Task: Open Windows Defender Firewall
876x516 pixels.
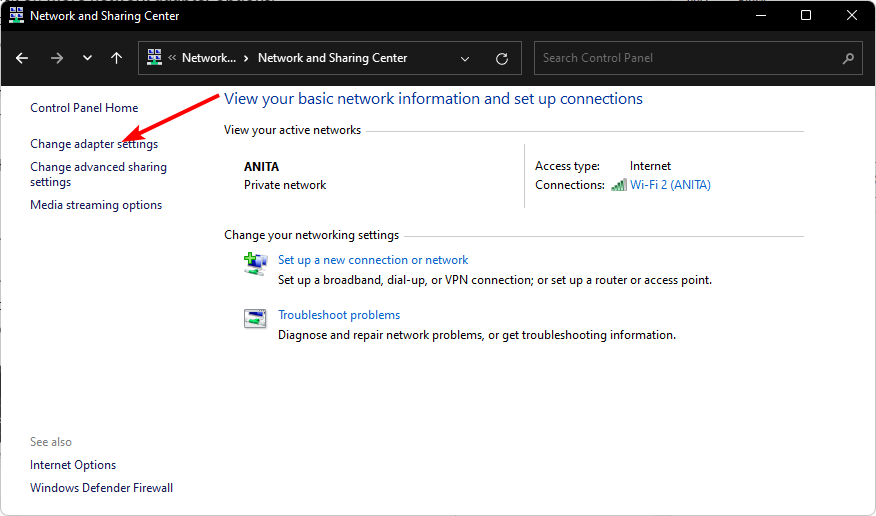Action: tap(101, 488)
